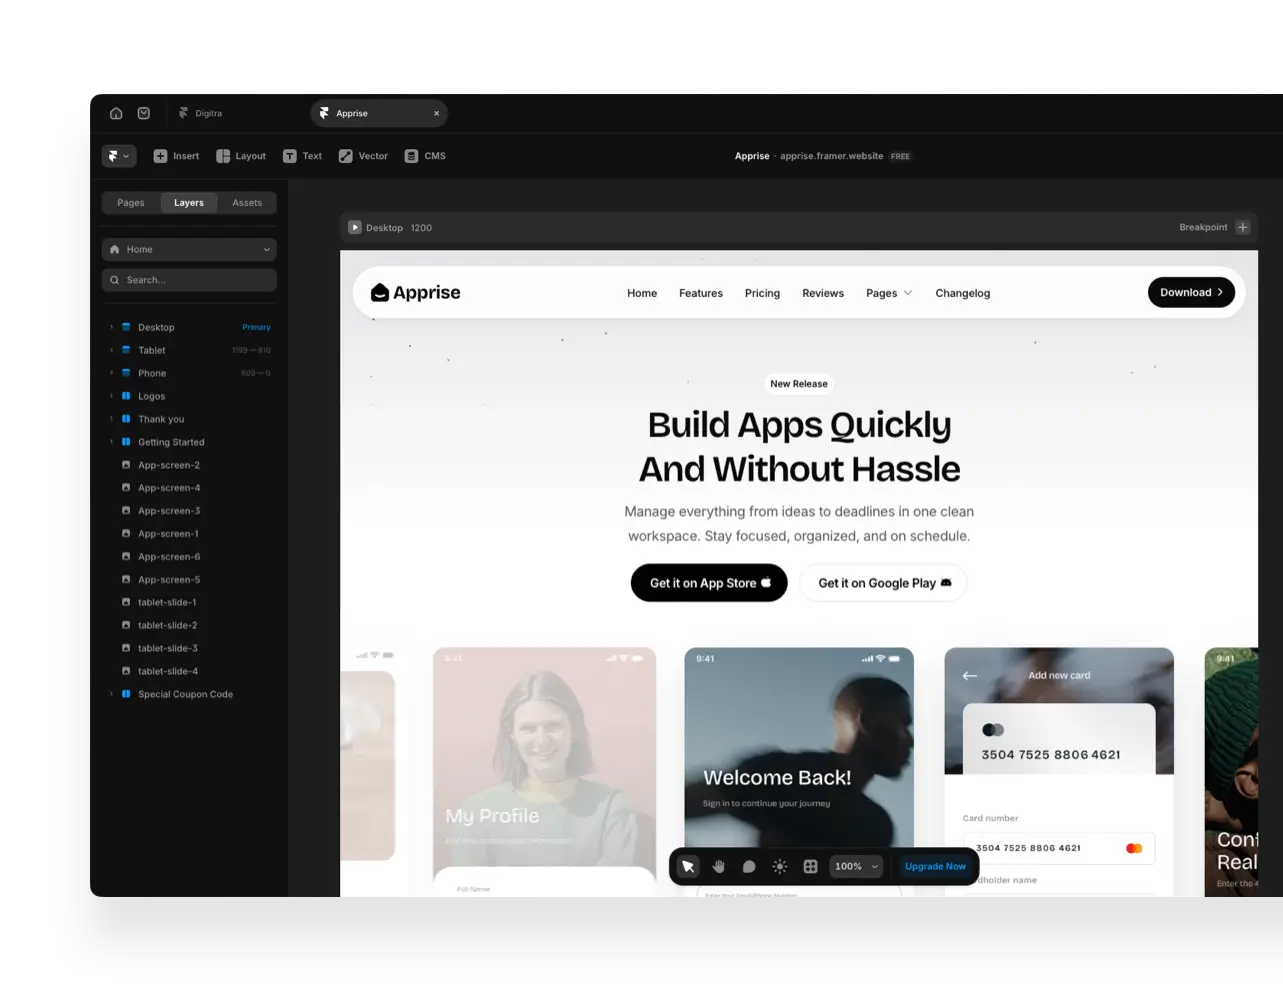Viewport: 1283px width, 1000px height.
Task: Toggle light/dark canvas with sun icon
Action: [780, 867]
